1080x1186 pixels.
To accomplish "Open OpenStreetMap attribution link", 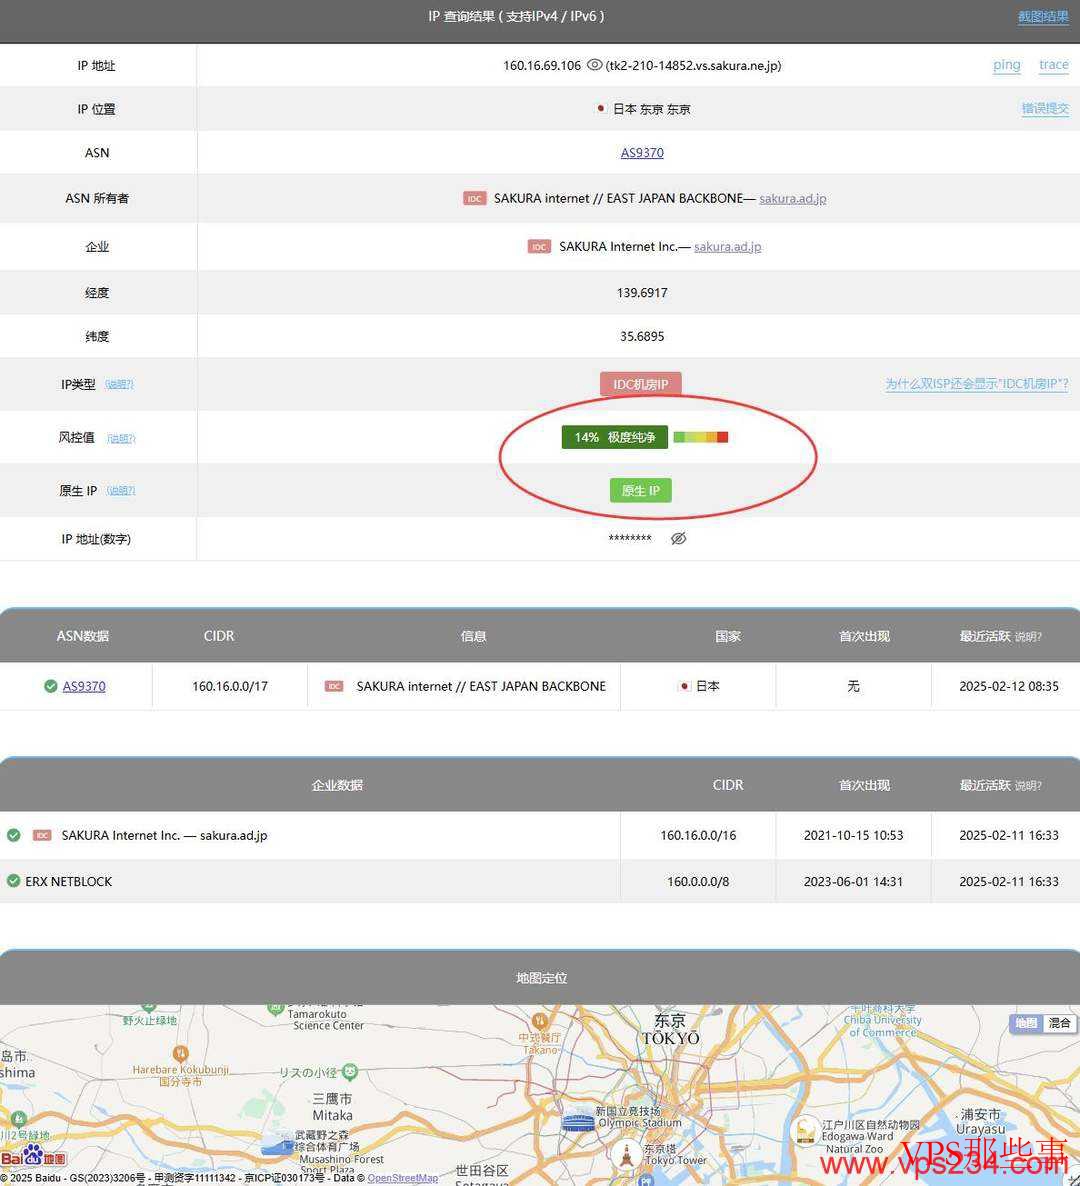I will point(402,1178).
